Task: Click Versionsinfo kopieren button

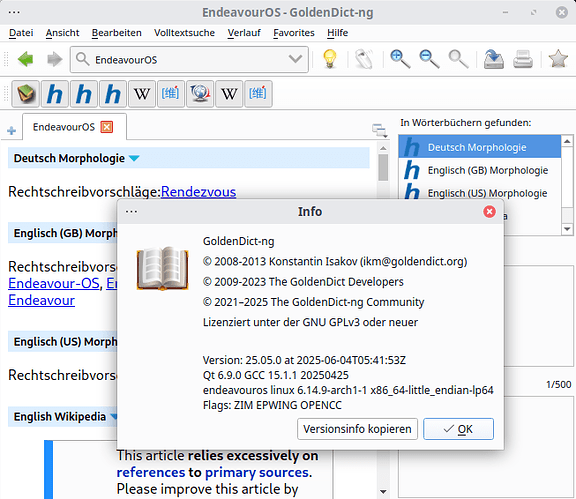Action: (x=357, y=429)
